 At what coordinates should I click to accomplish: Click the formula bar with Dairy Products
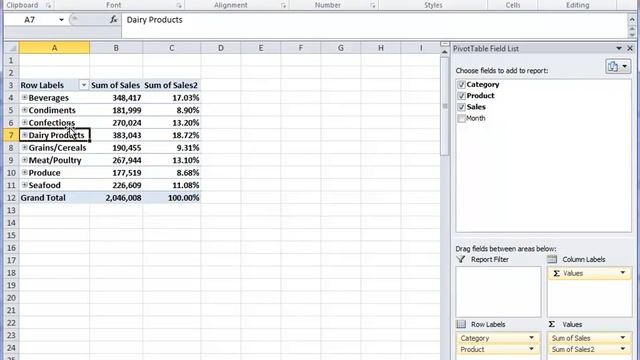[x=373, y=25]
